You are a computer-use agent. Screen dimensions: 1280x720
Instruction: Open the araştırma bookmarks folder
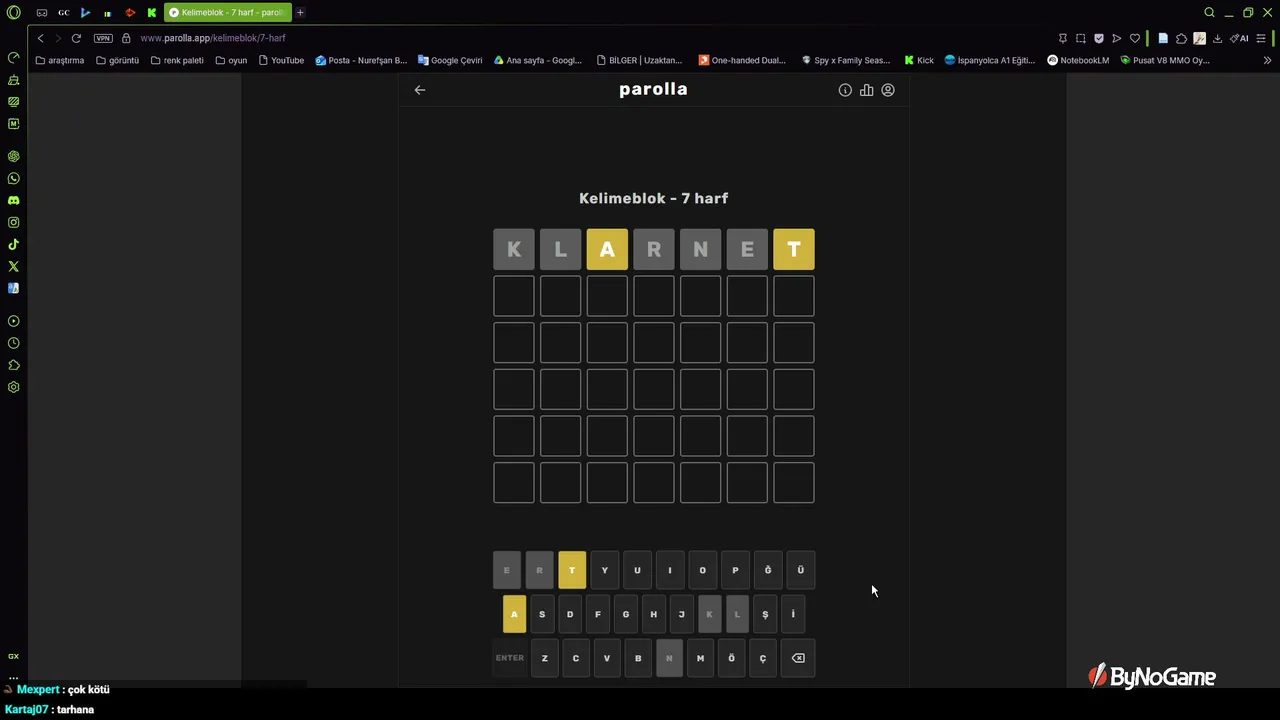coord(60,60)
